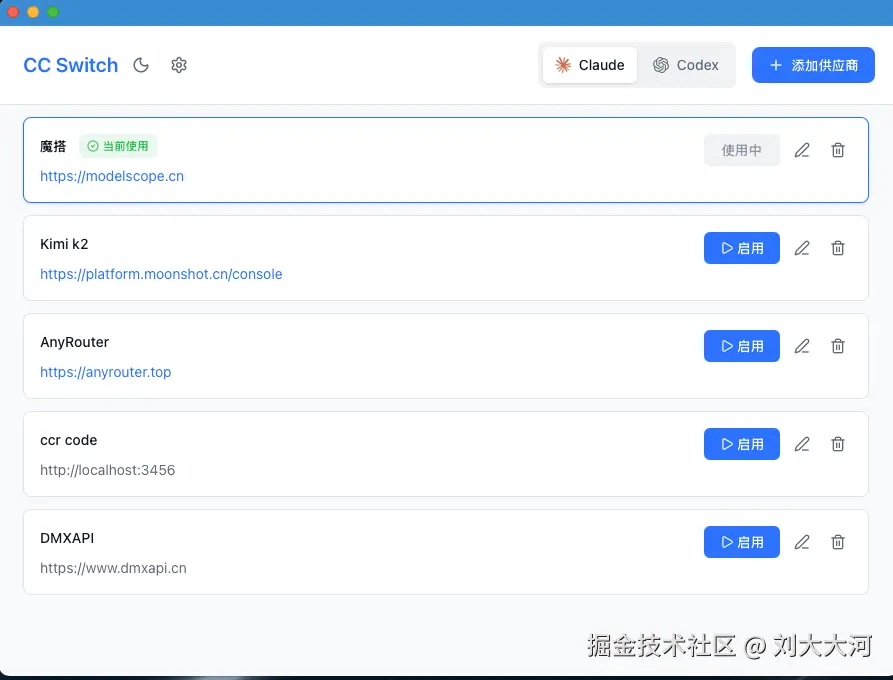Viewport: 893px width, 680px height.
Task: Click the 使用中 status button on 魔搭
Action: pos(743,150)
